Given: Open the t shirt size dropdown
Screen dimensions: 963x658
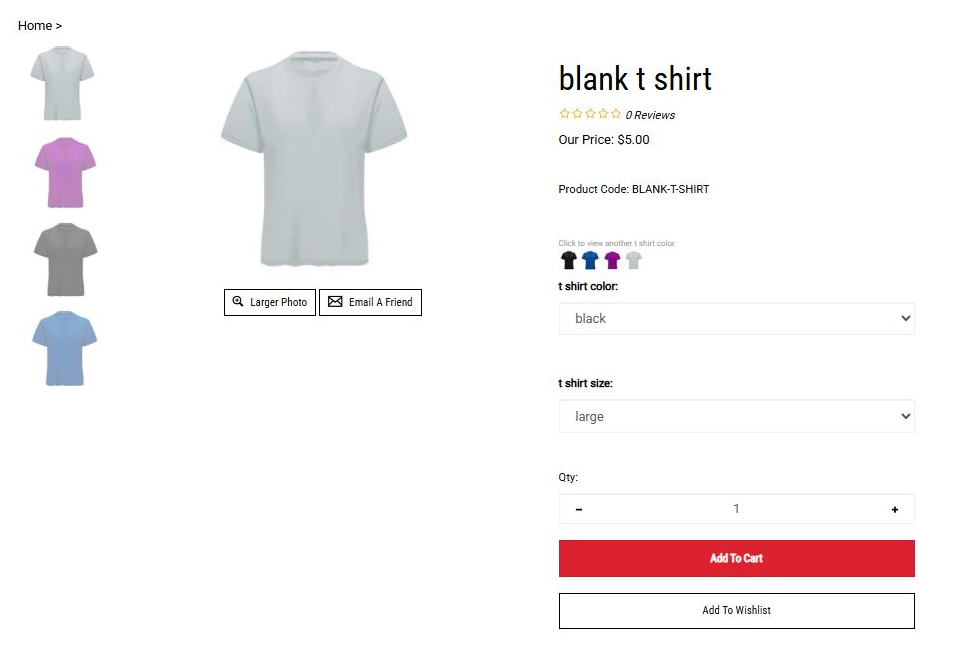Looking at the screenshot, I should click(x=736, y=416).
